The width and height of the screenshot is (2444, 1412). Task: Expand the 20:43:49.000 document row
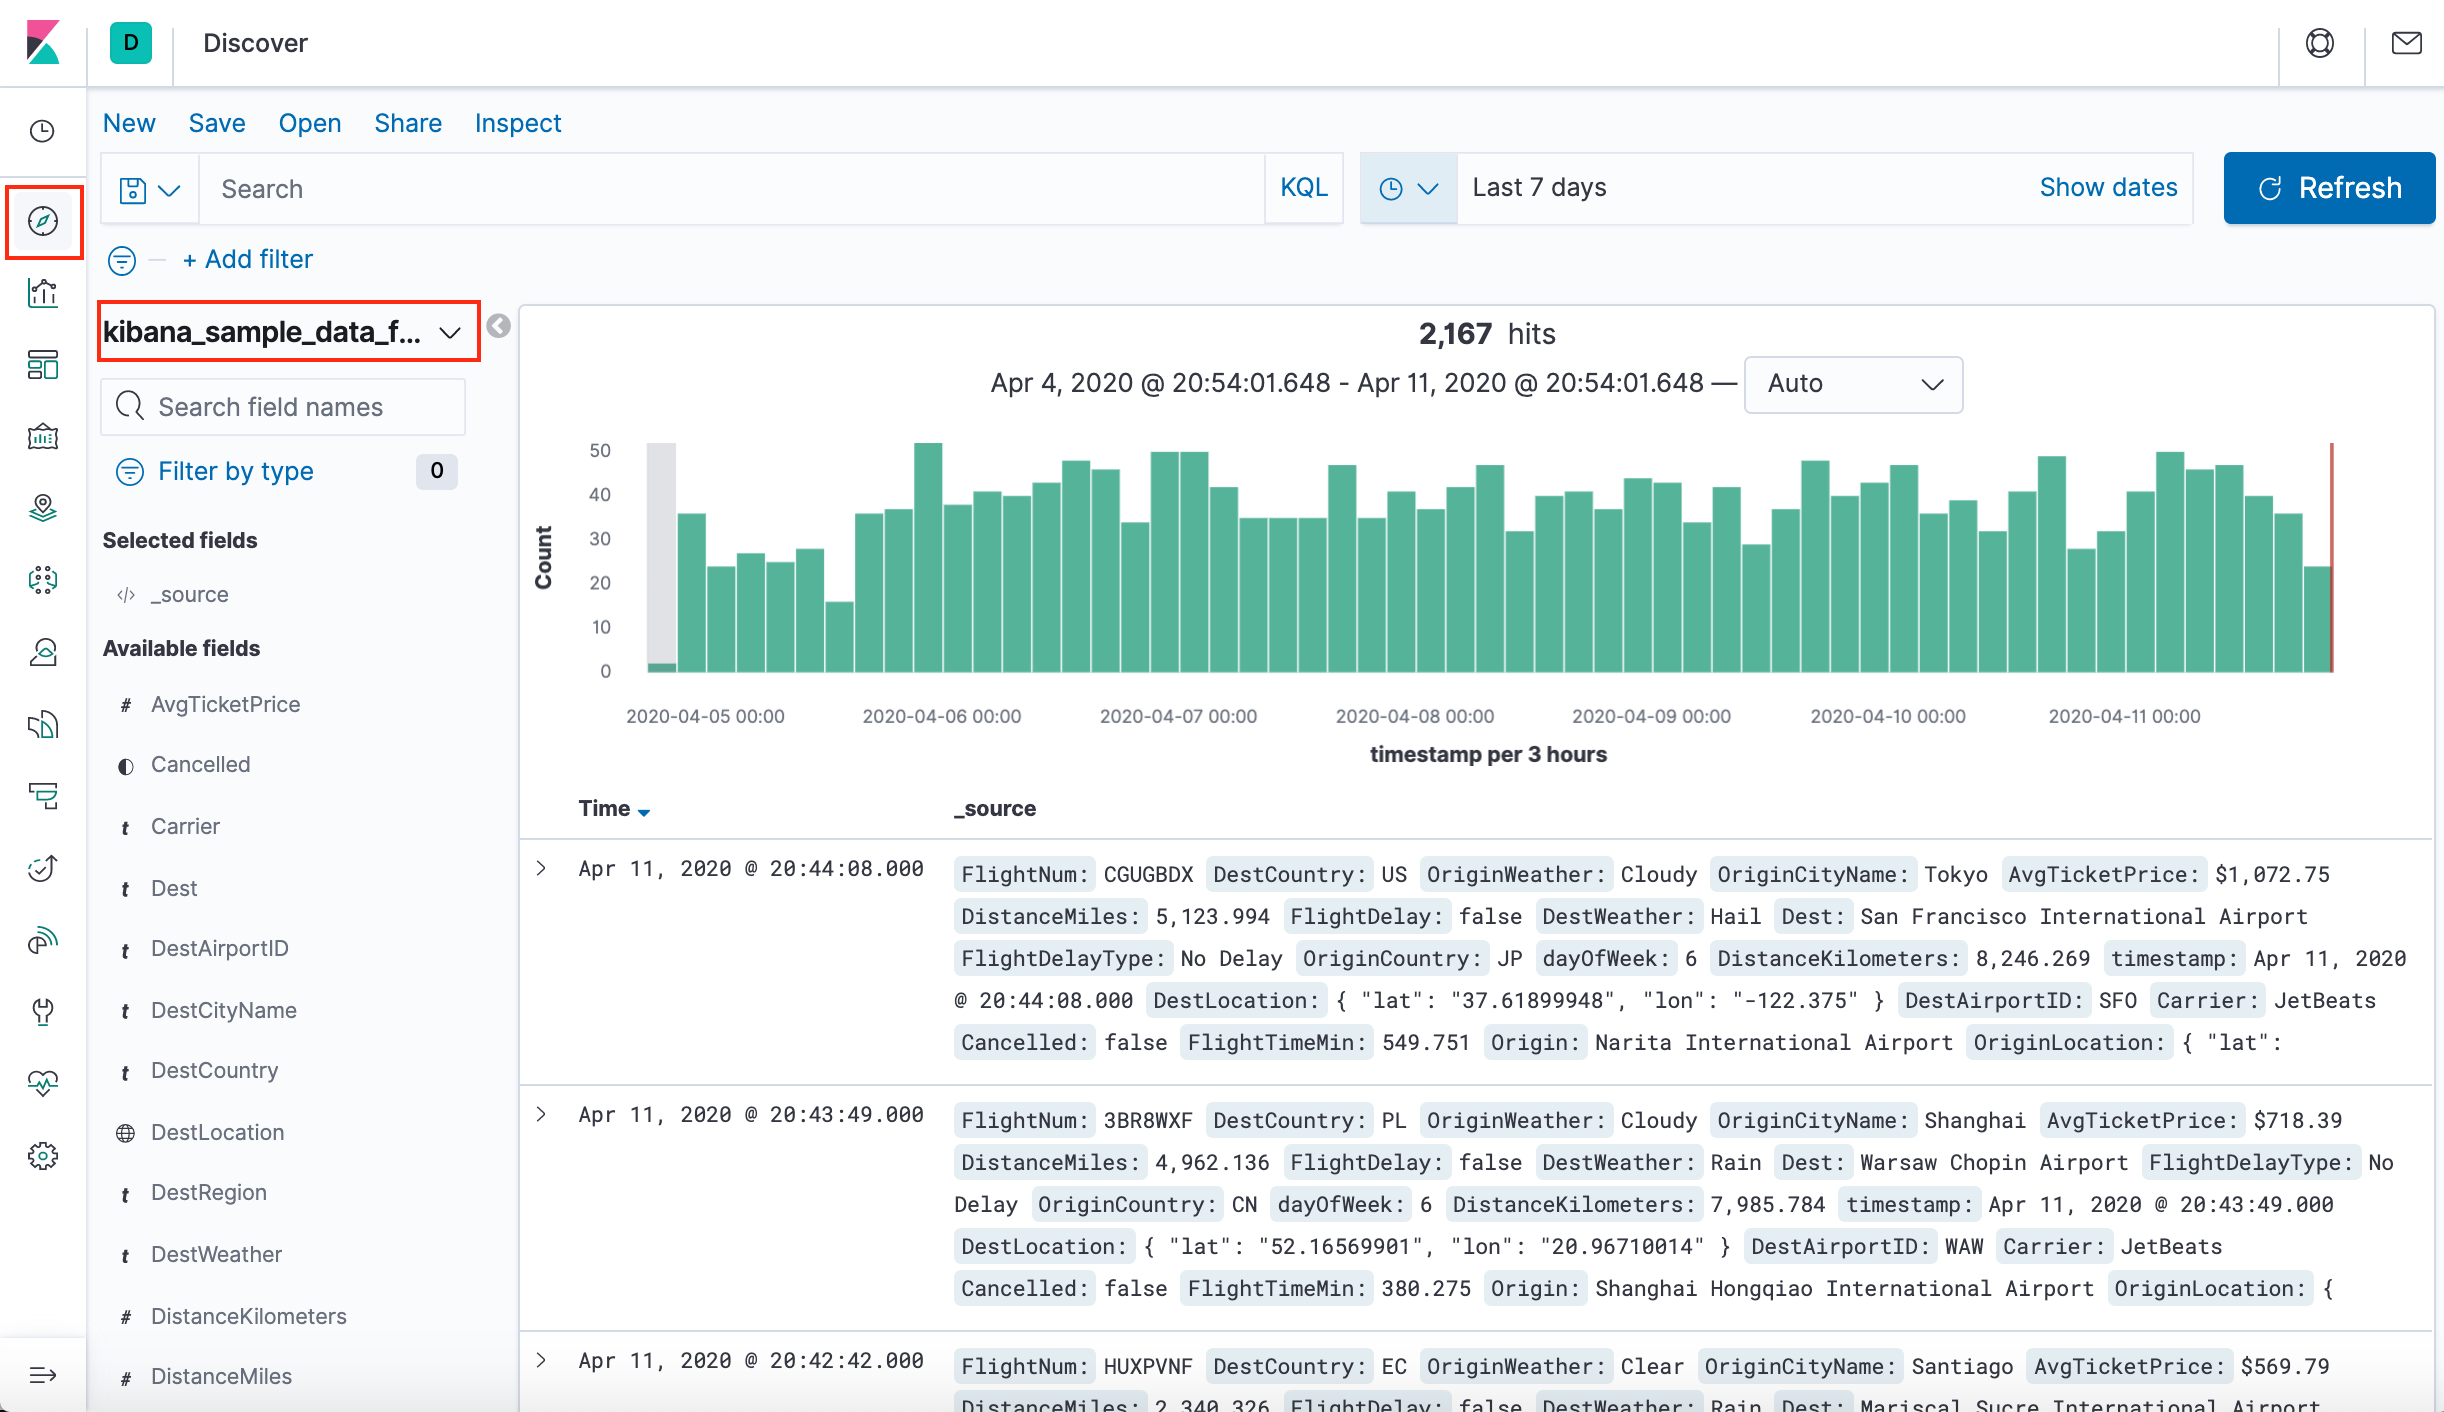(541, 1114)
